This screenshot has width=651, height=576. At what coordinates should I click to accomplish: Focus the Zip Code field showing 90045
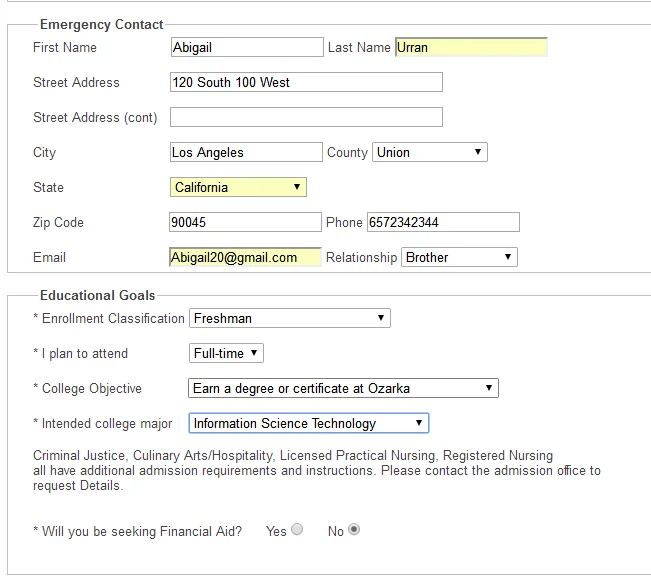click(x=247, y=222)
